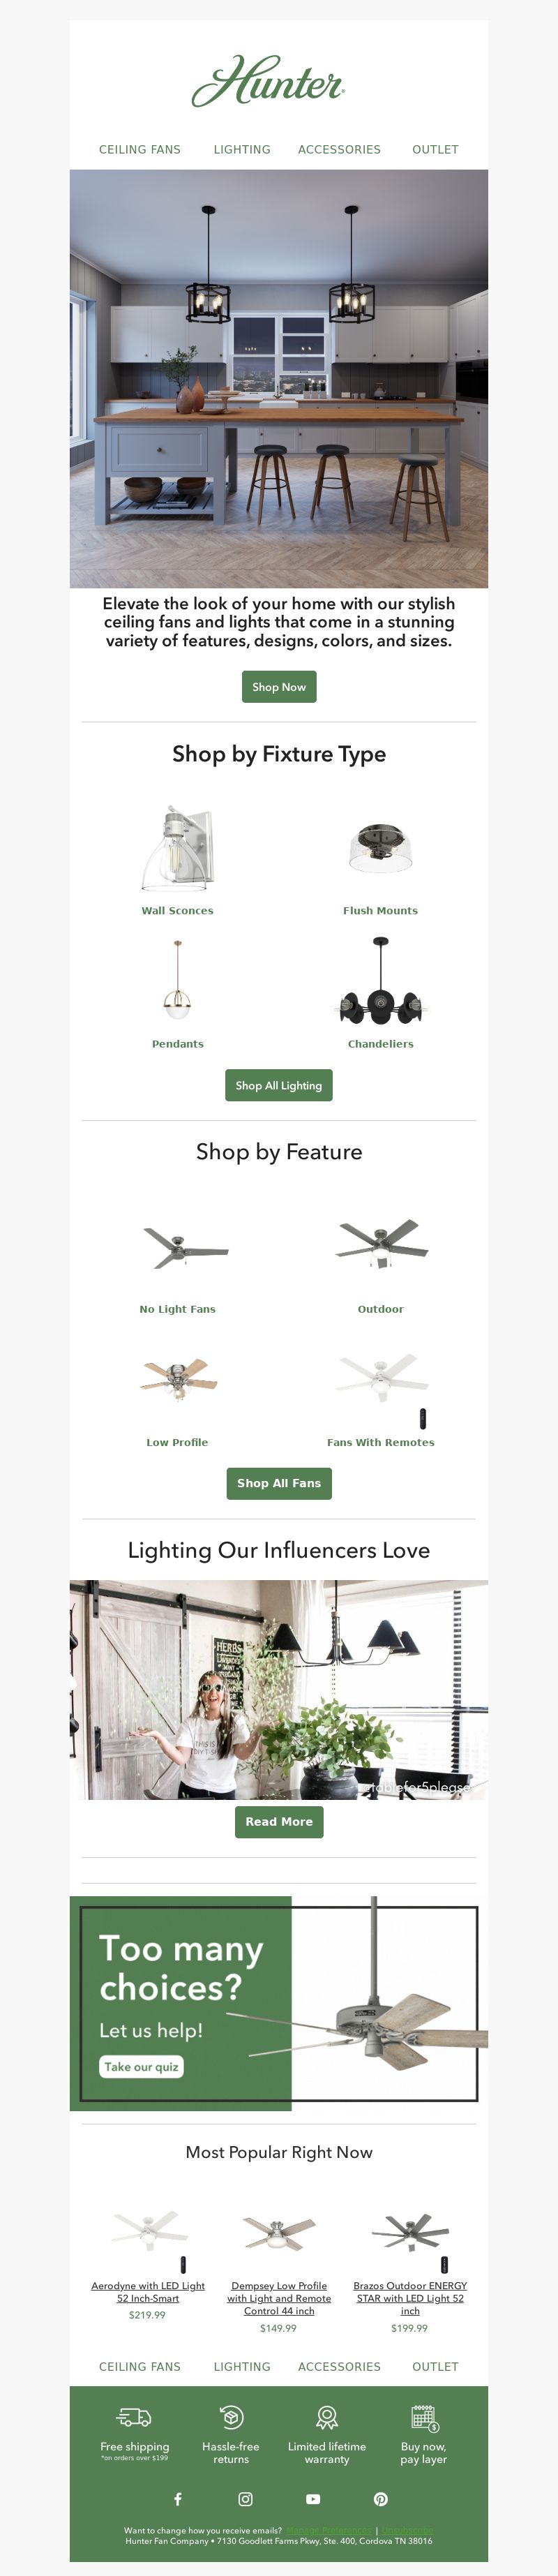The height and width of the screenshot is (2576, 558).
Task: Click the free shipping truck icon
Action: tap(134, 2417)
